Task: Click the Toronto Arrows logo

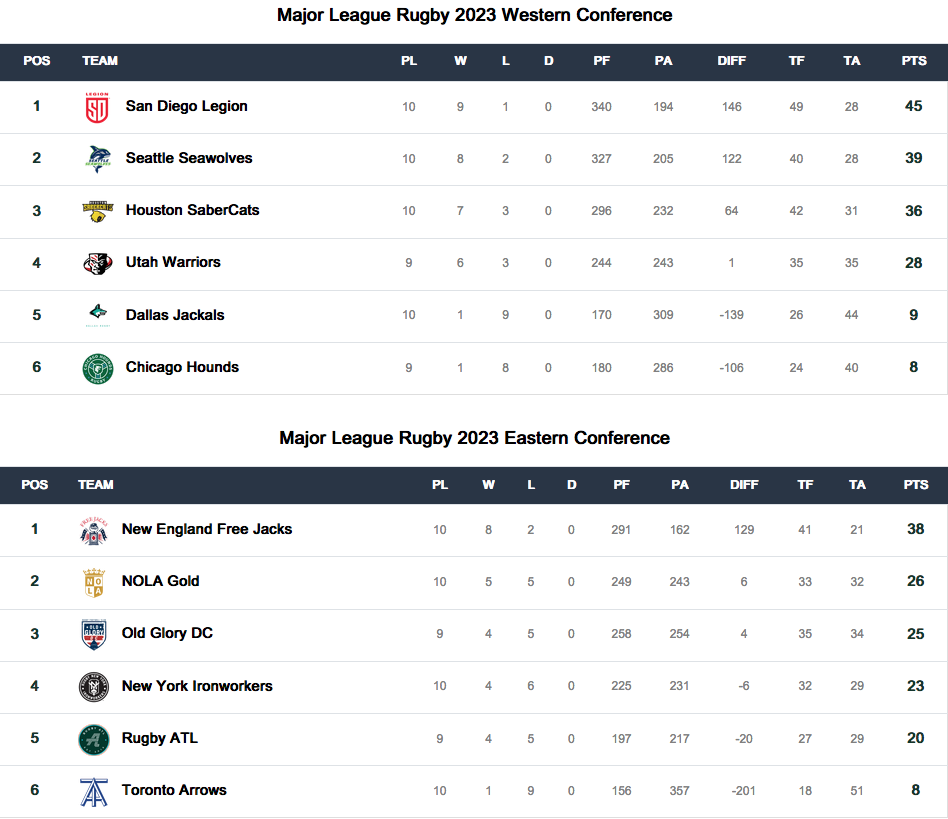Action: (94, 792)
